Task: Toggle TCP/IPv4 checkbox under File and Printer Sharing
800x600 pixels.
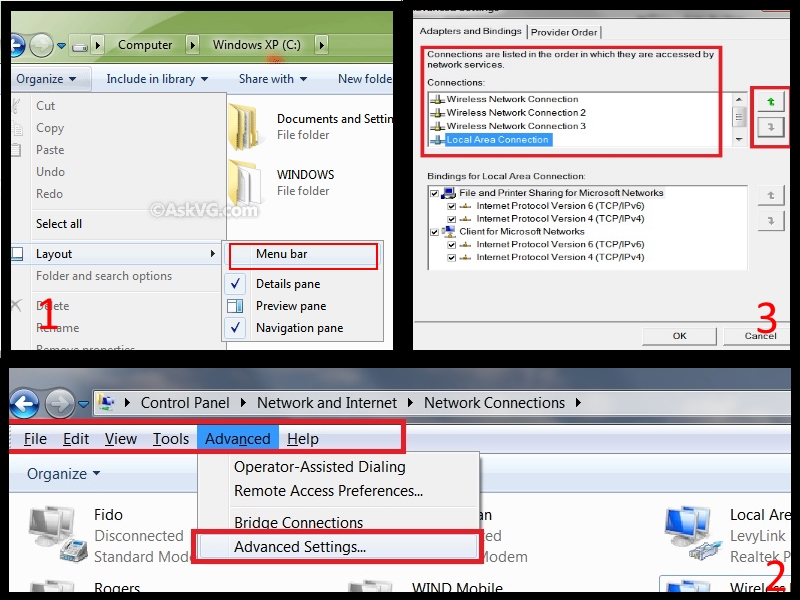Action: pyautogui.click(x=452, y=219)
